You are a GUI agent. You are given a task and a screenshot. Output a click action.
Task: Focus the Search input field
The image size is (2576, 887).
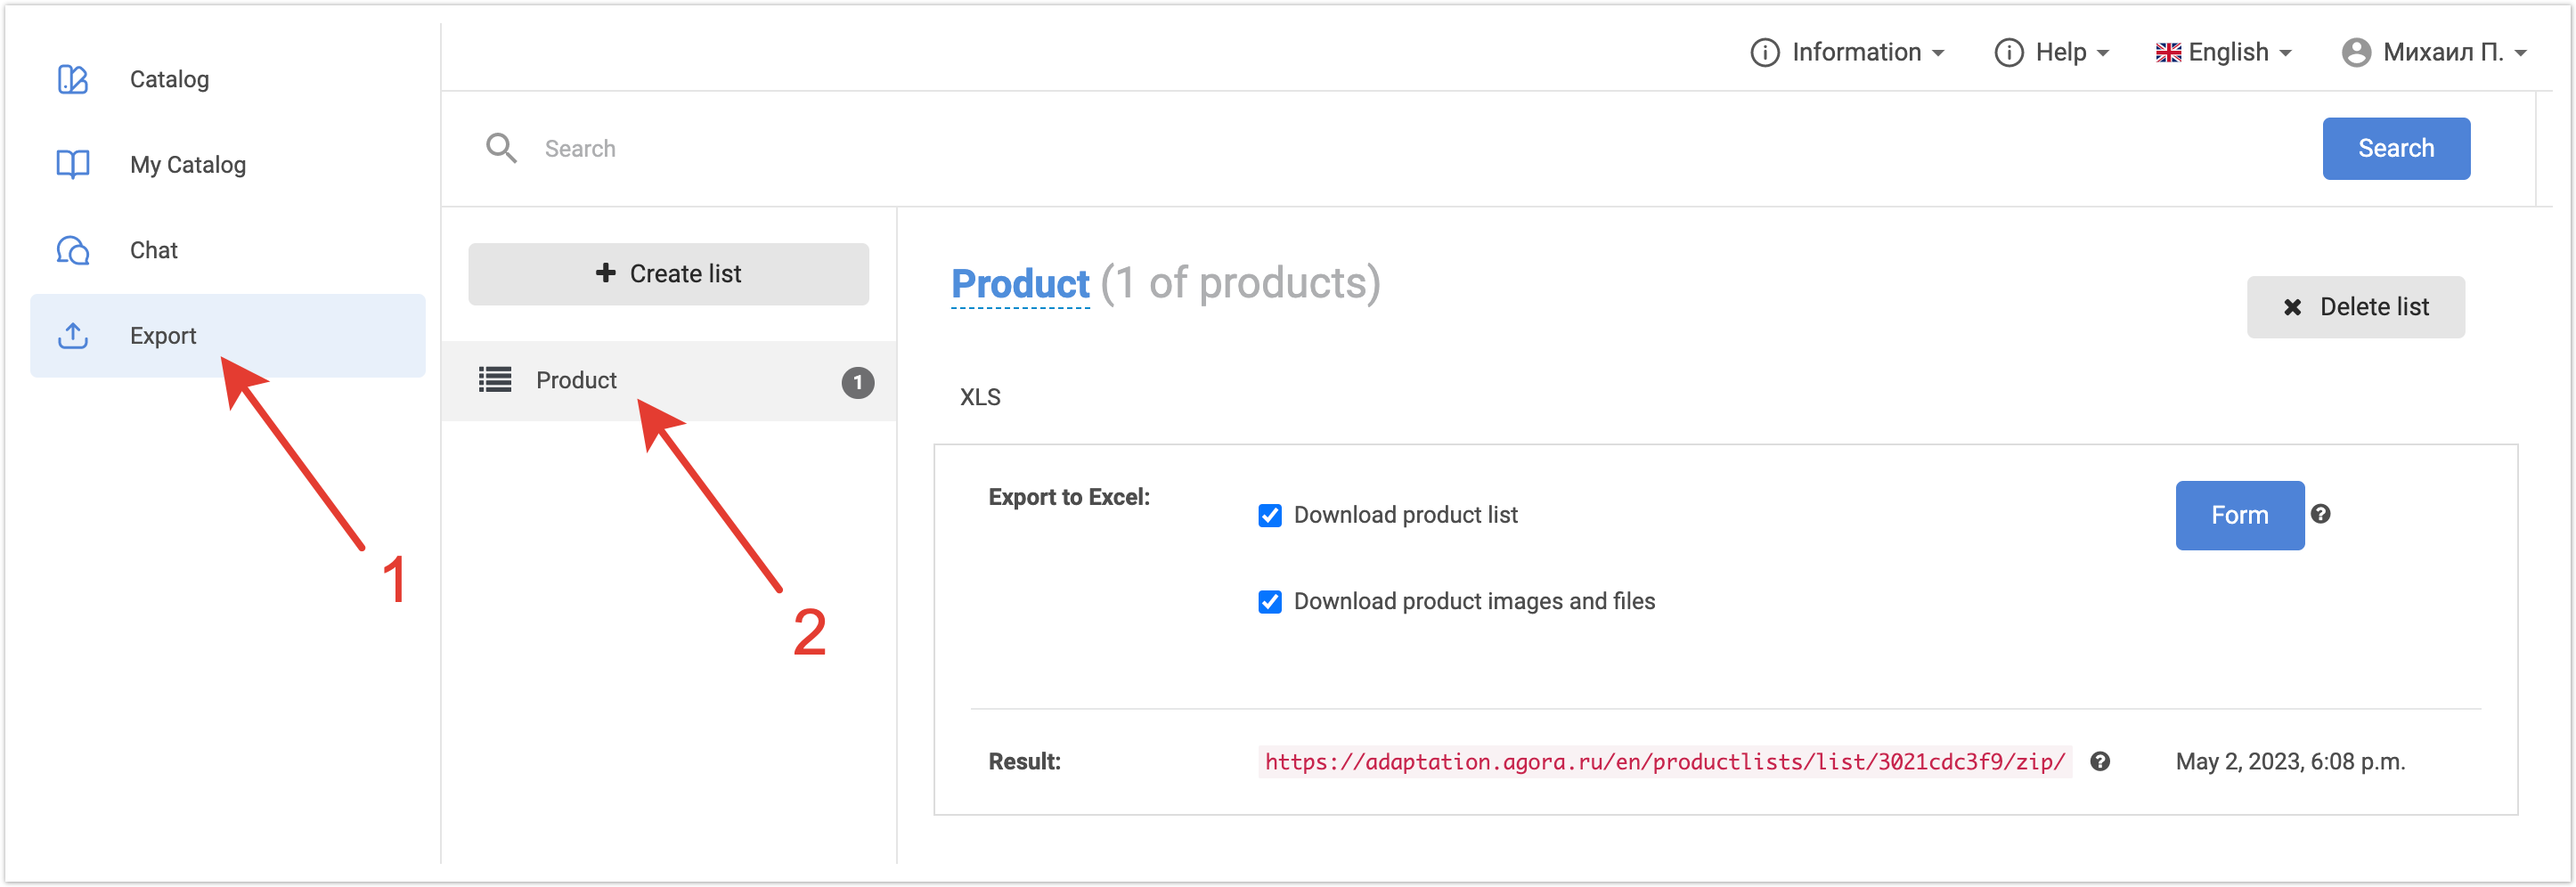(x=1400, y=148)
